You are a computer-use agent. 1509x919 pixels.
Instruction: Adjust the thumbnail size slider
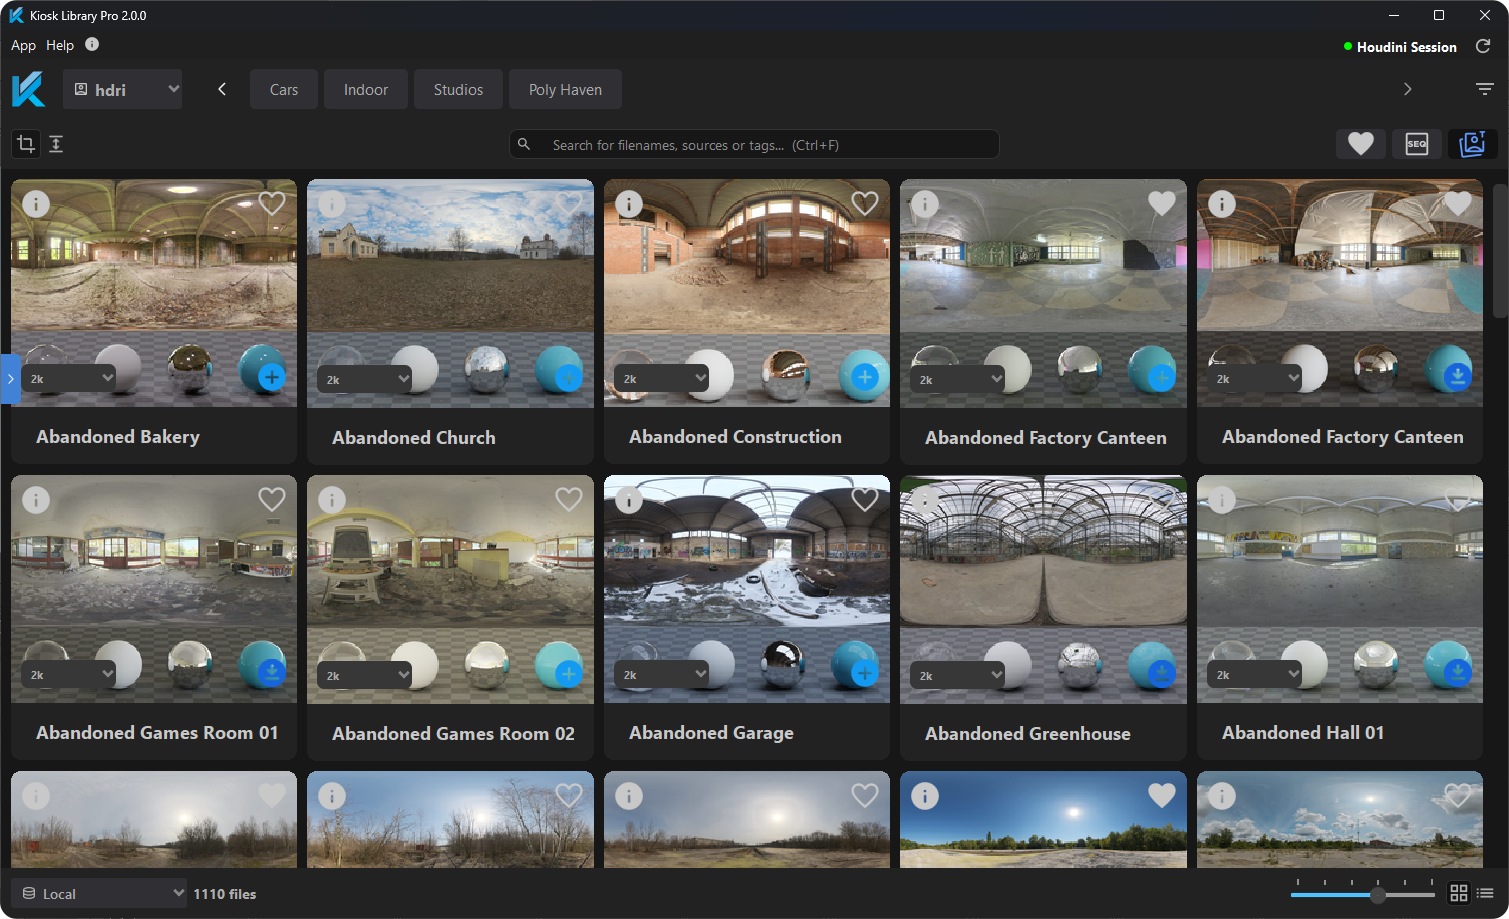pos(1377,894)
